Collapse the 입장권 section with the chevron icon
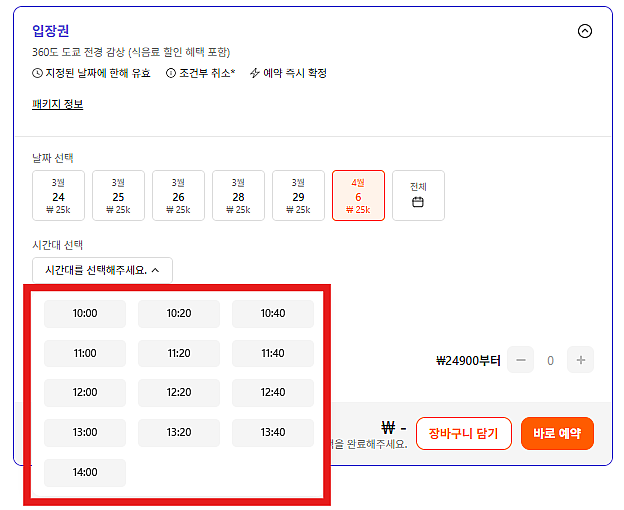The image size is (624, 510). click(585, 31)
